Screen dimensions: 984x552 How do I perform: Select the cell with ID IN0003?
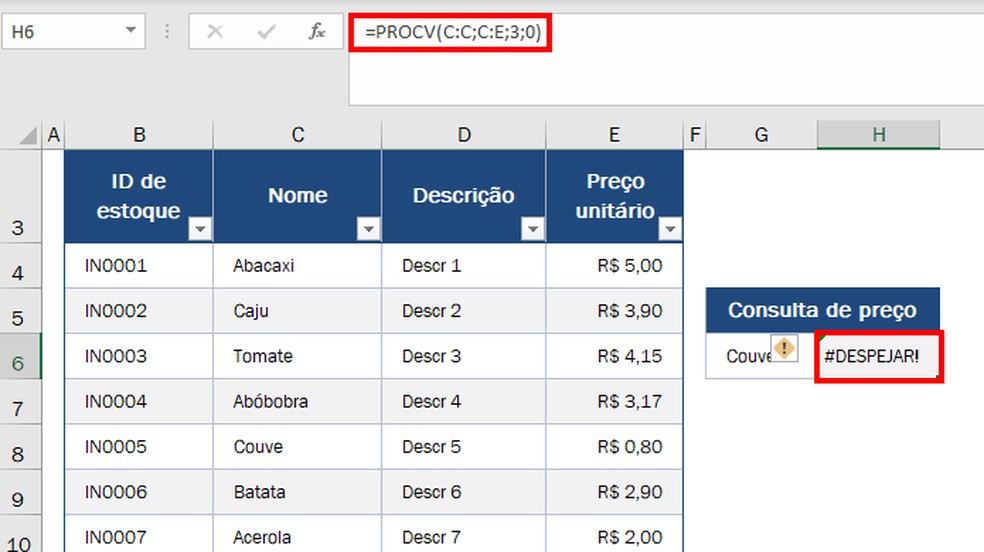[x=138, y=356]
